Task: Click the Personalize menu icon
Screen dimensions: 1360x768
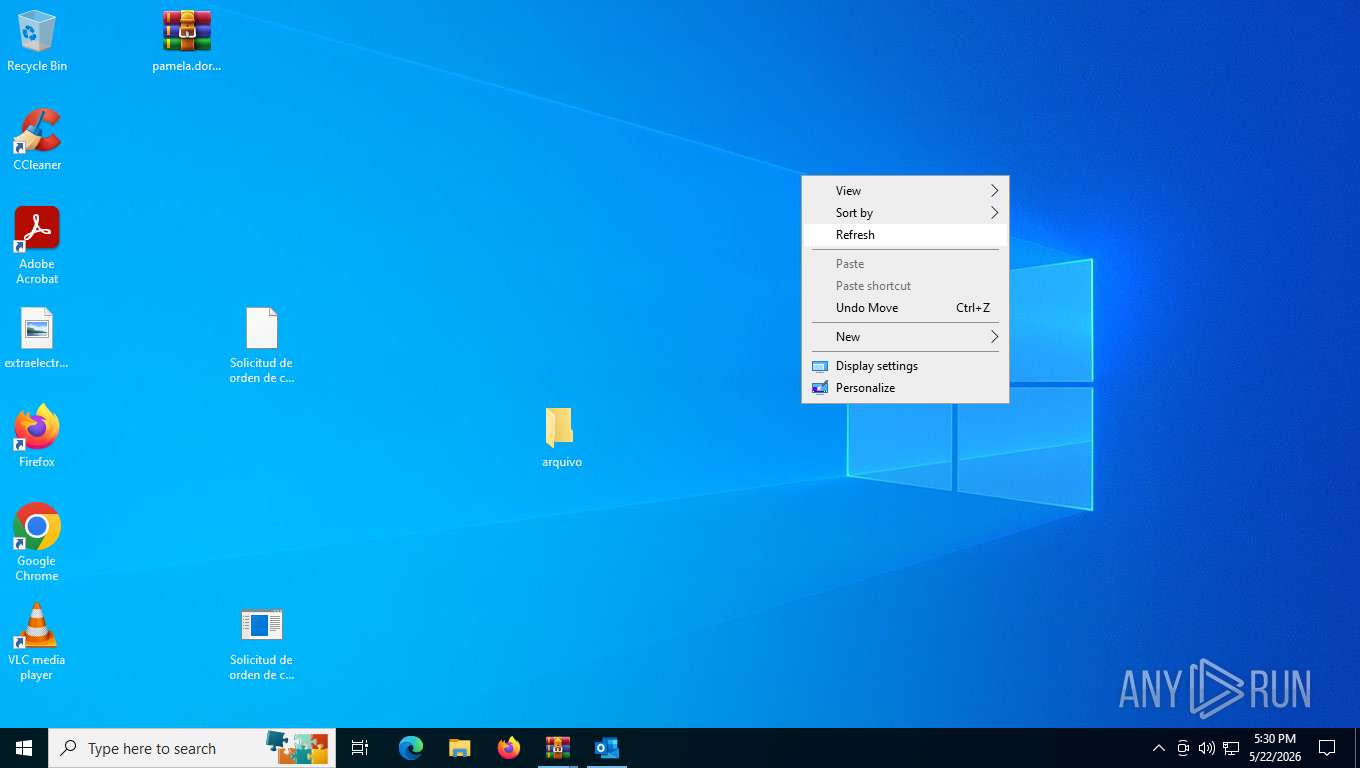Action: pos(820,388)
